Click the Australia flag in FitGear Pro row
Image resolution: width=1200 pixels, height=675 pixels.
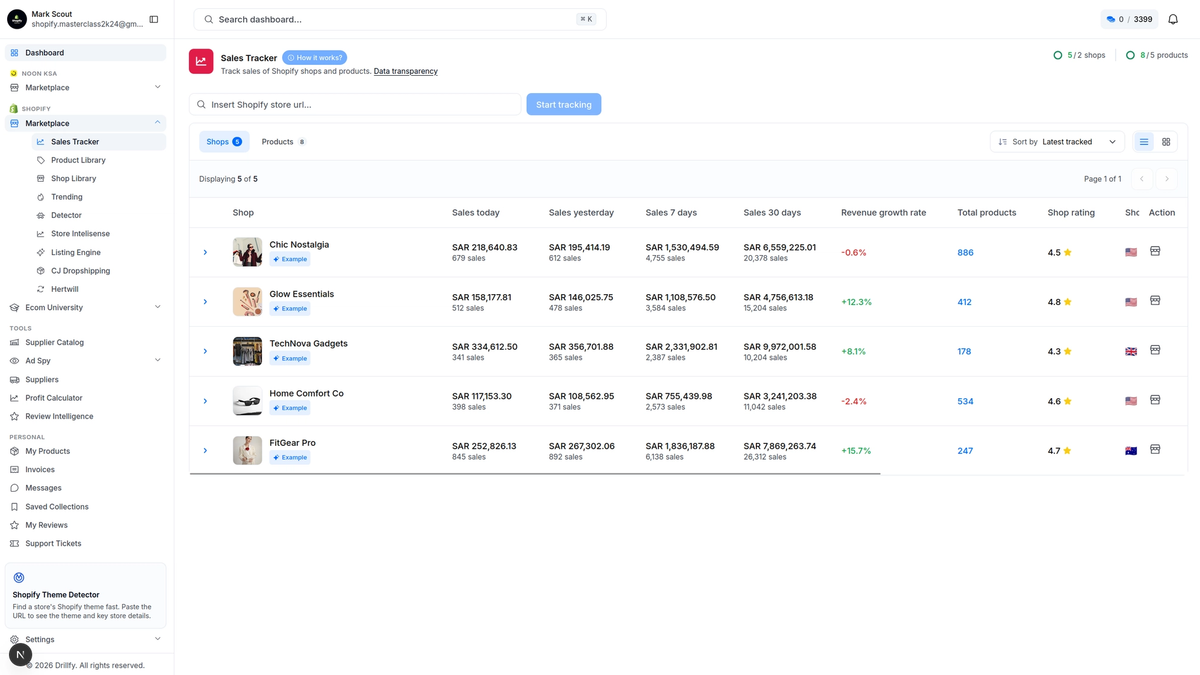tap(1131, 451)
